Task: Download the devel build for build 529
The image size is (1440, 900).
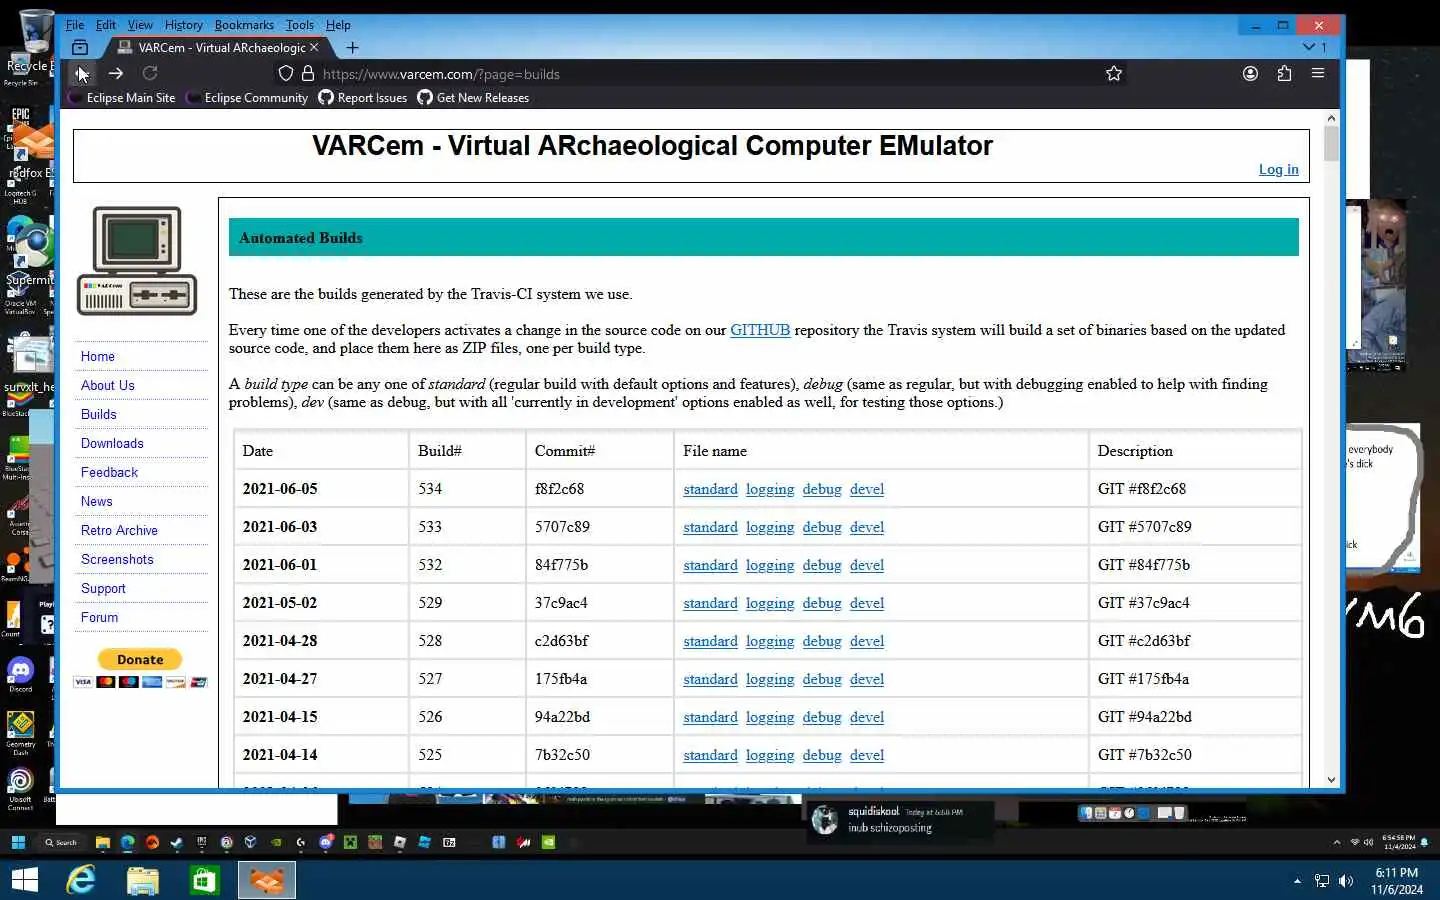Action: (x=867, y=603)
